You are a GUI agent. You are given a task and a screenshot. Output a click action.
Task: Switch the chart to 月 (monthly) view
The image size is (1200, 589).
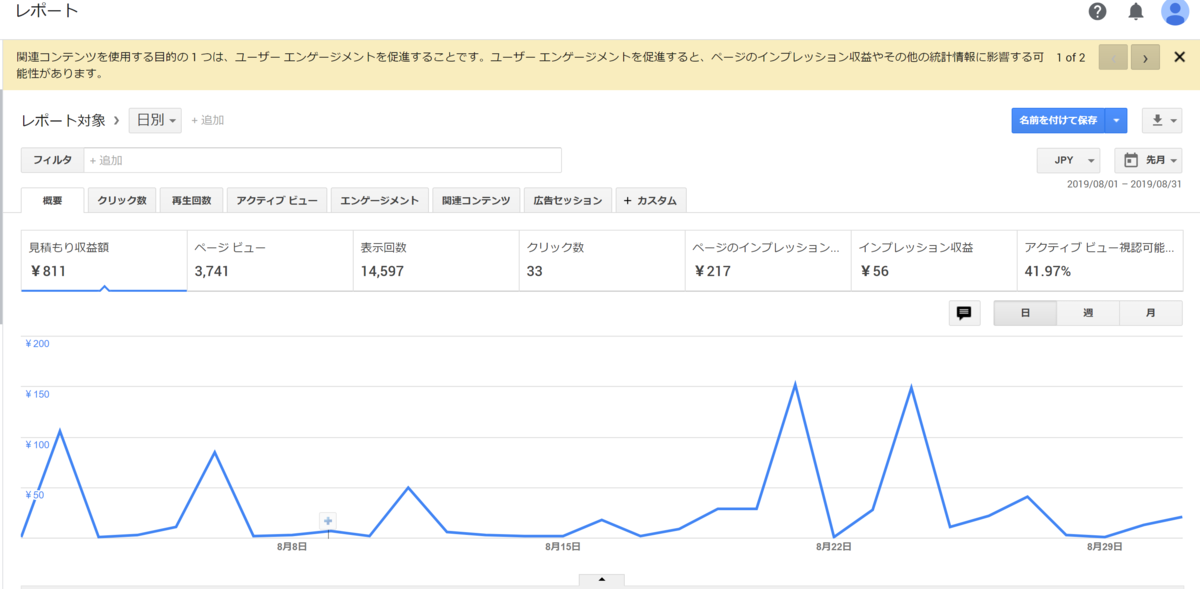click(1150, 313)
